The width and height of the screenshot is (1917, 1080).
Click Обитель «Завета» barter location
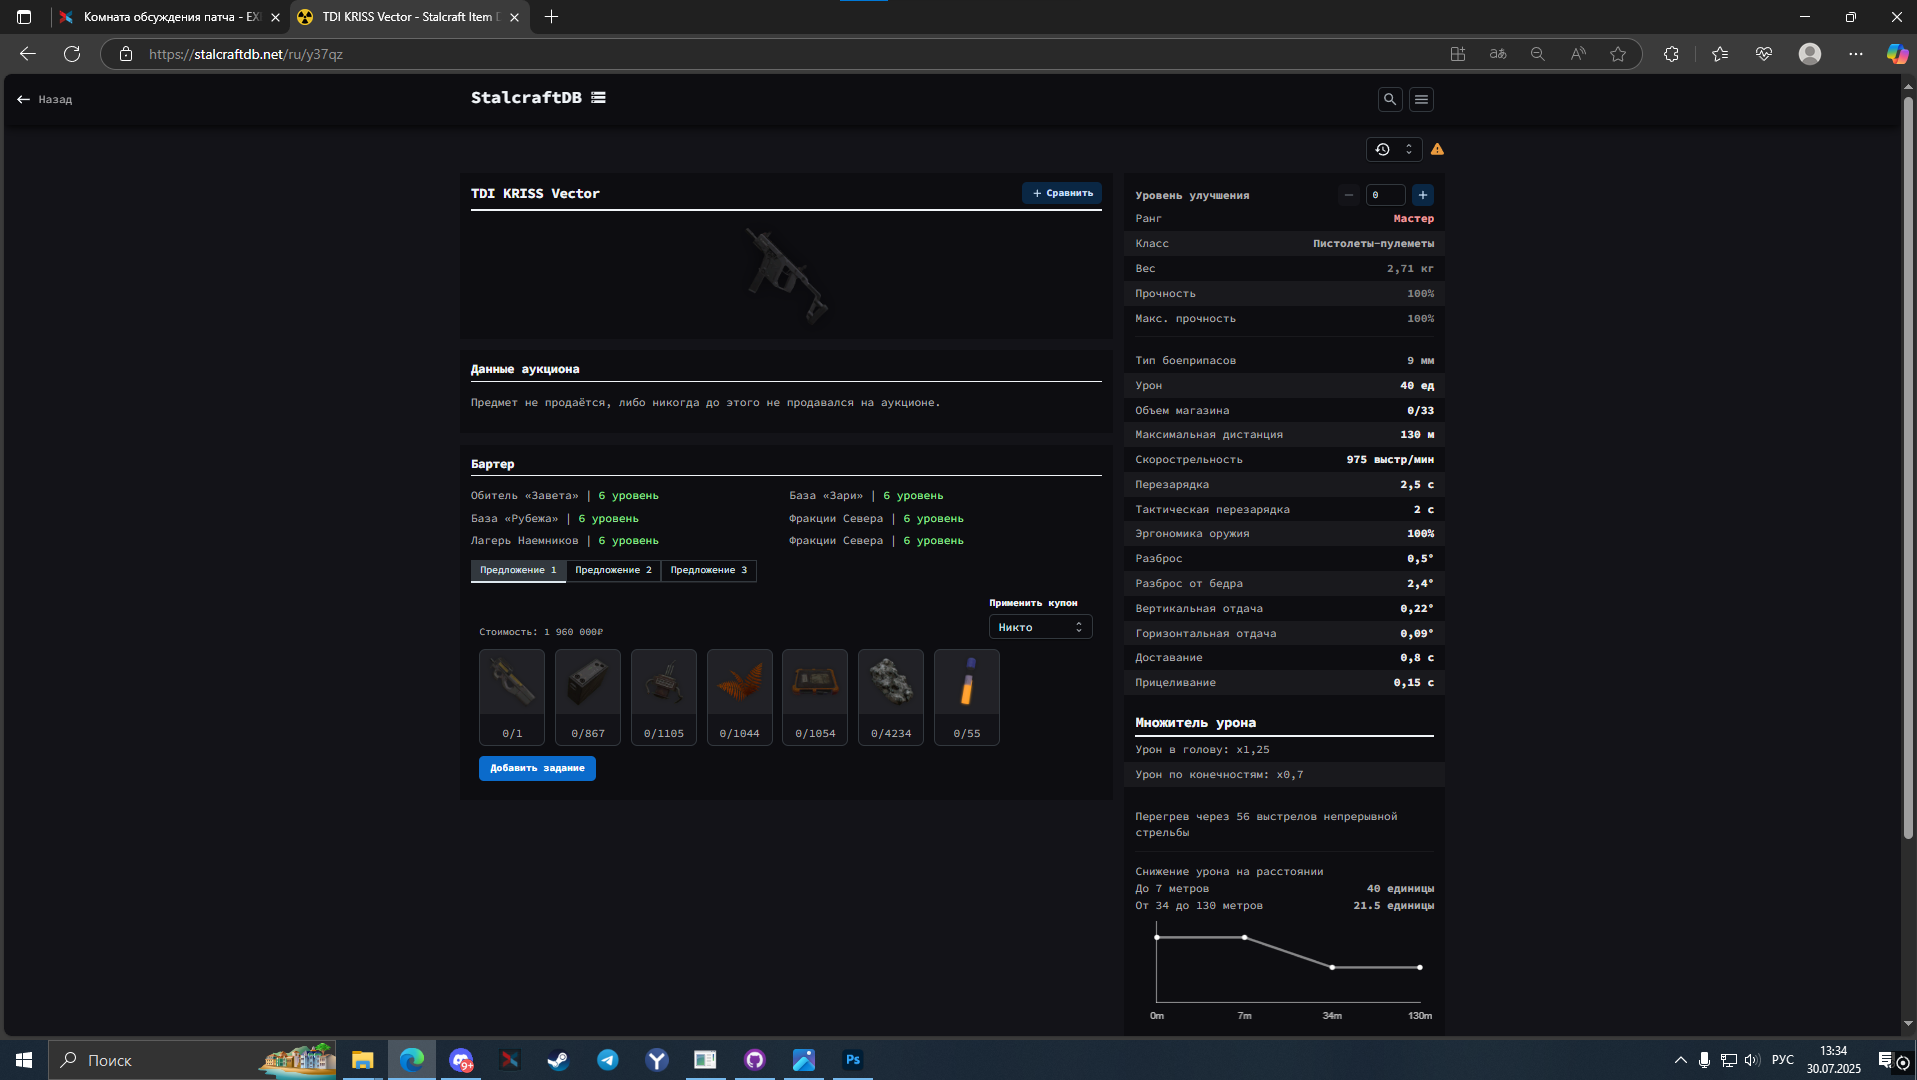[x=525, y=496]
